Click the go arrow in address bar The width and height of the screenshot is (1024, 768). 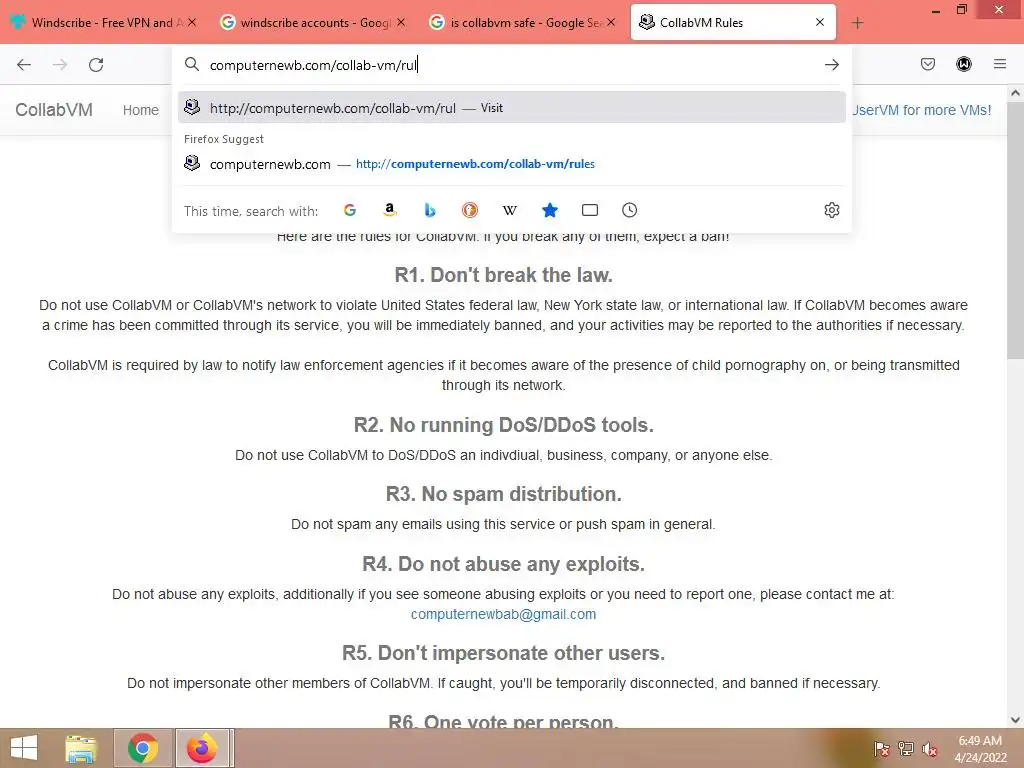pos(831,65)
